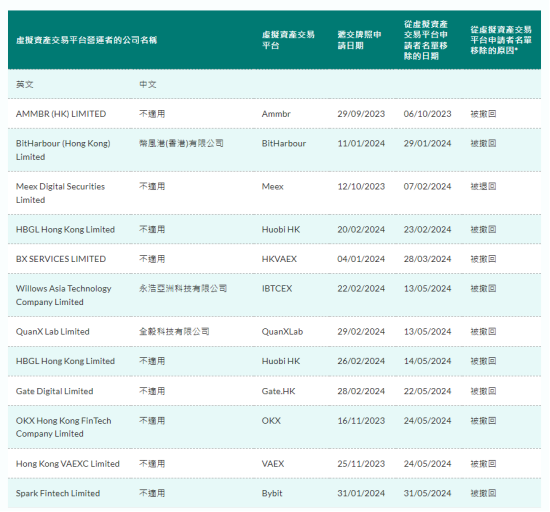Select Chinese name '全毅科技有限公司'
This screenshot has height=512, width=550.
tap(174, 331)
